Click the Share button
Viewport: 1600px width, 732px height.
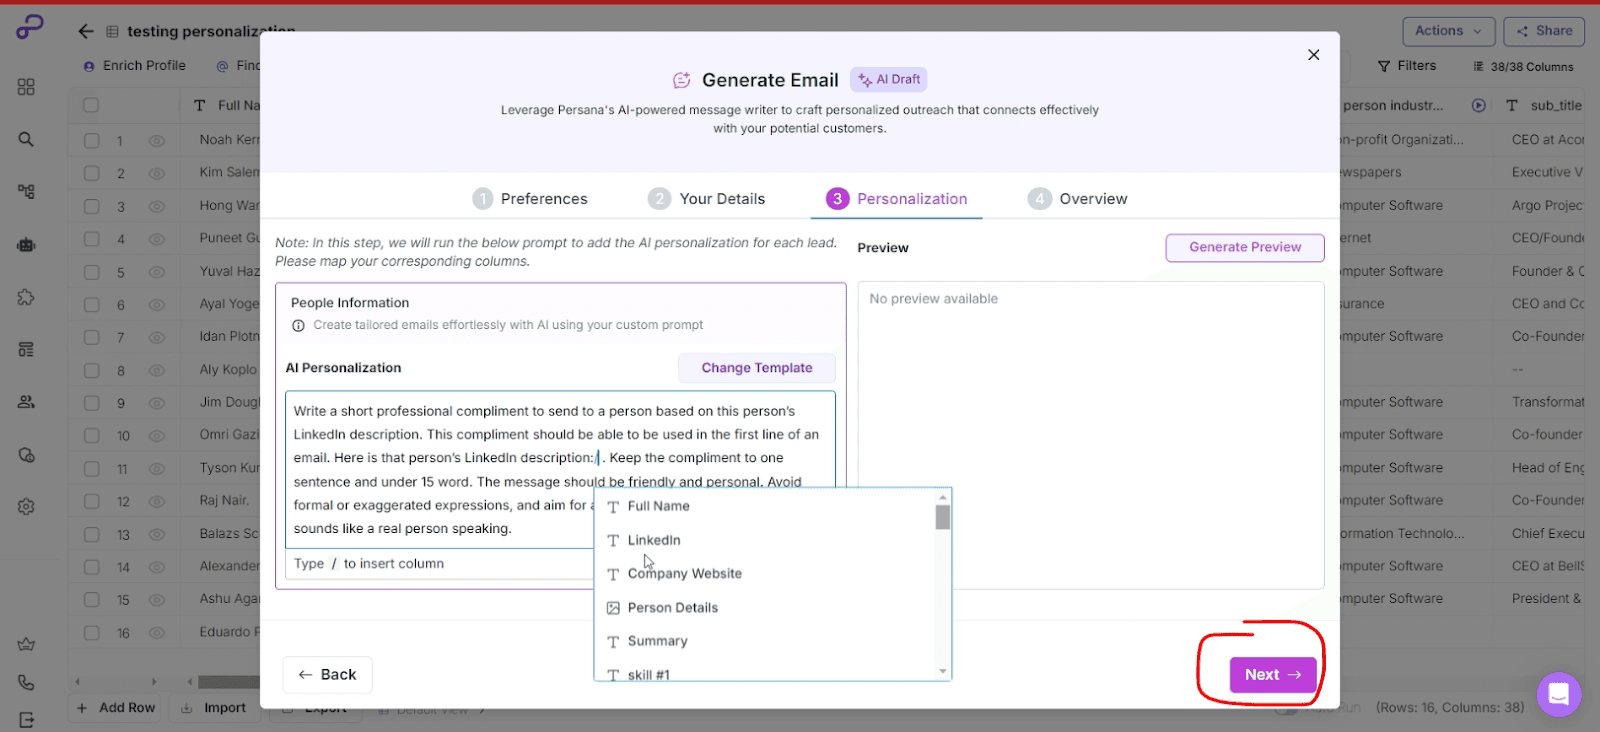coord(1544,31)
